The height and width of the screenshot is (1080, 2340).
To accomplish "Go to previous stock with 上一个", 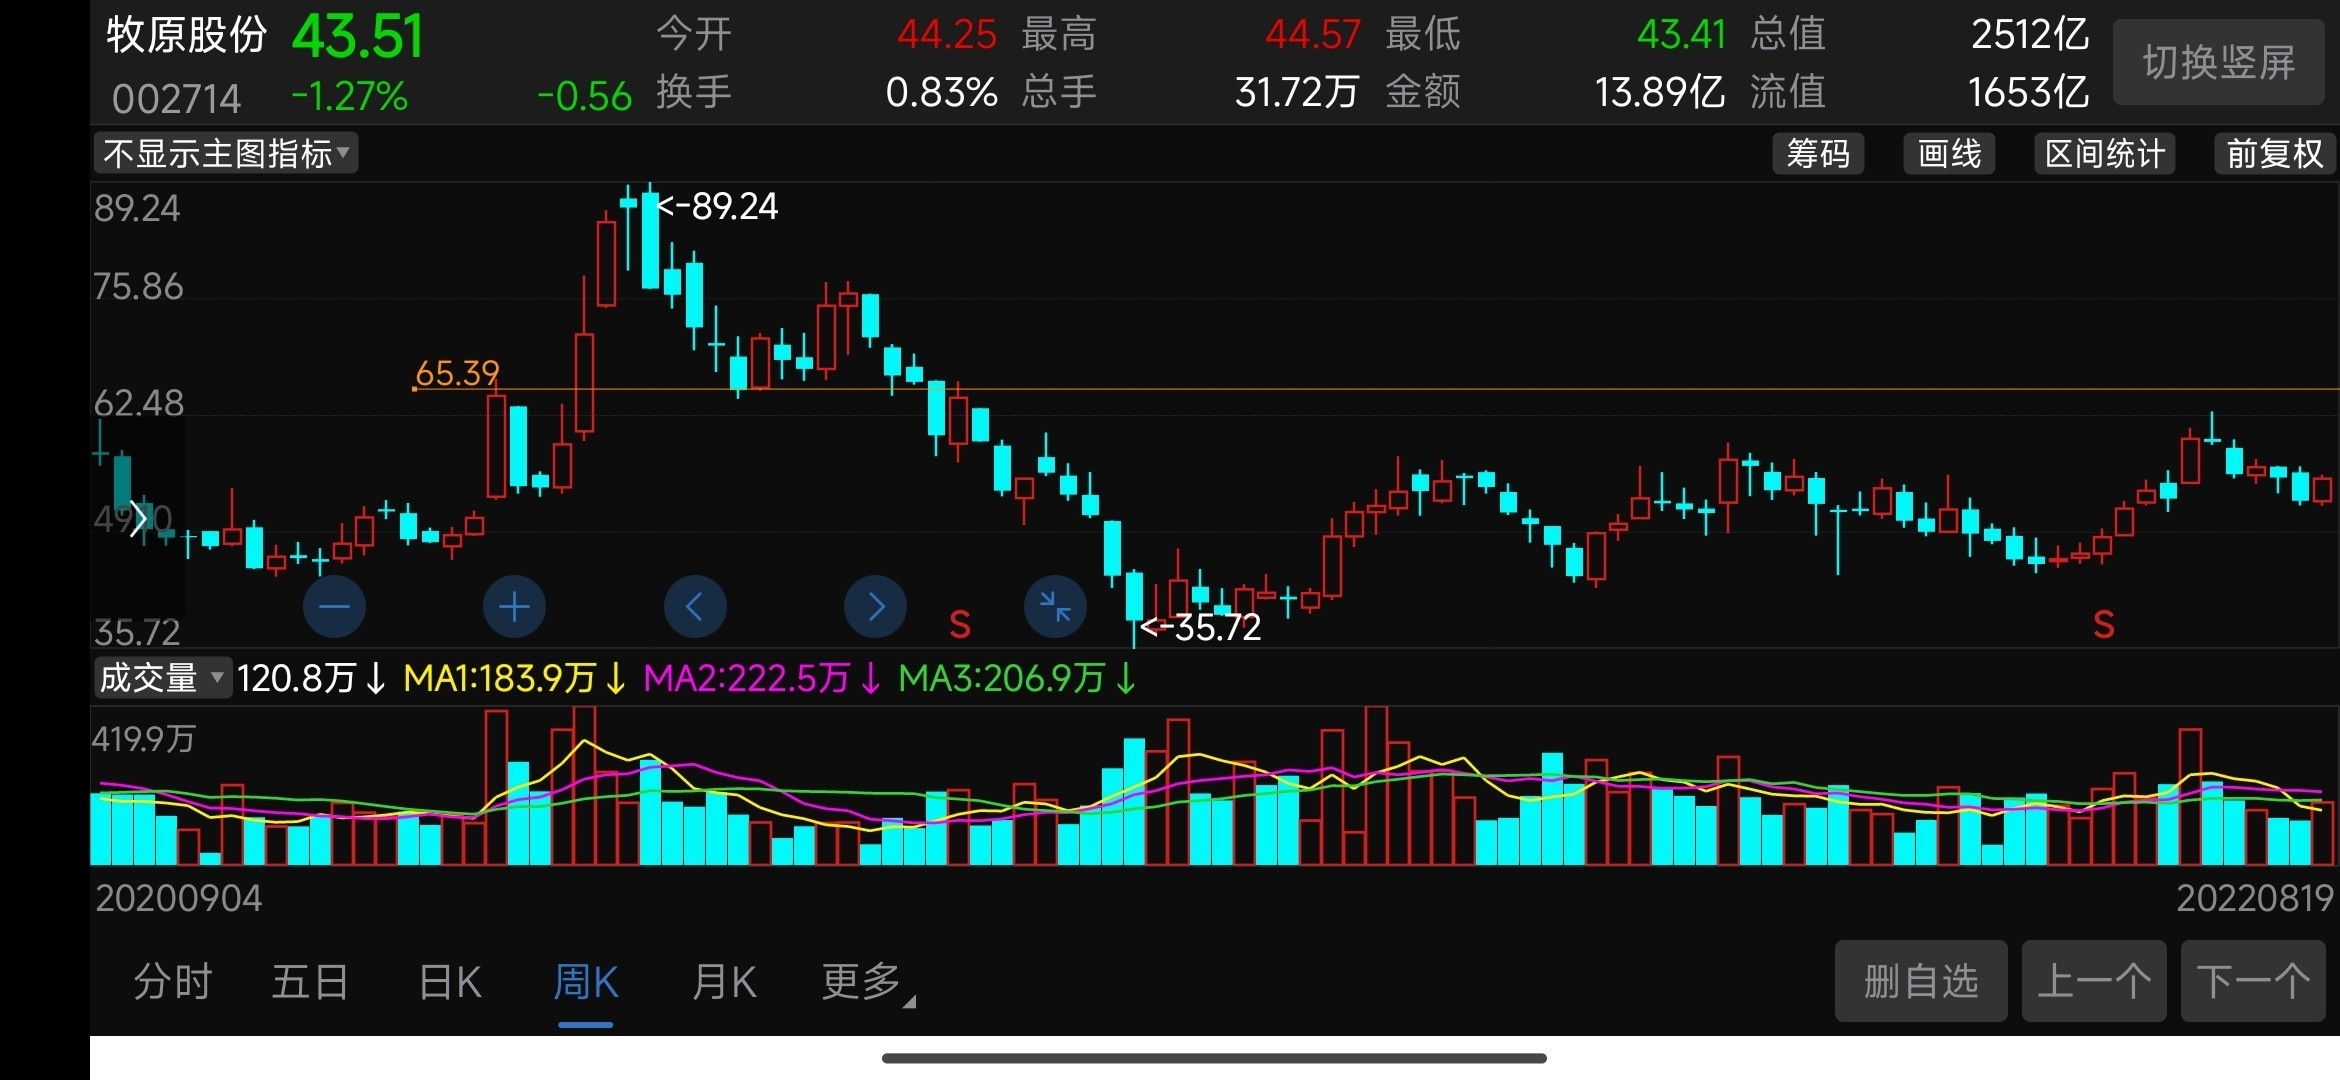I will point(2094,981).
